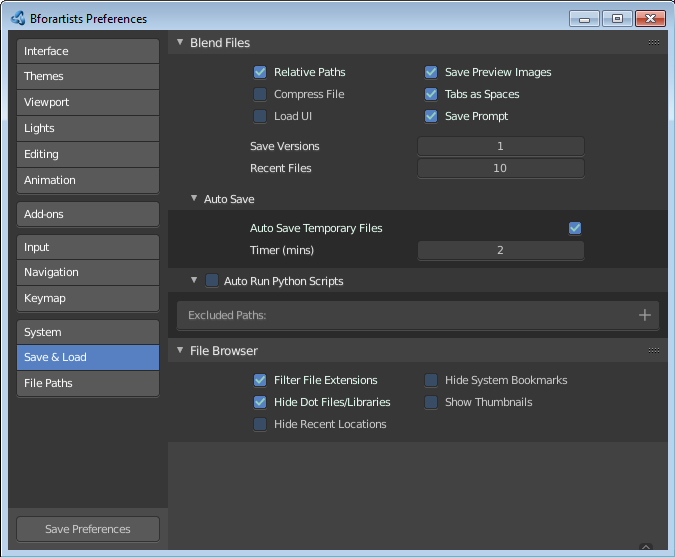This screenshot has height=557, width=675.
Task: Collapse the Auto Save subpanel
Action: click(194, 198)
